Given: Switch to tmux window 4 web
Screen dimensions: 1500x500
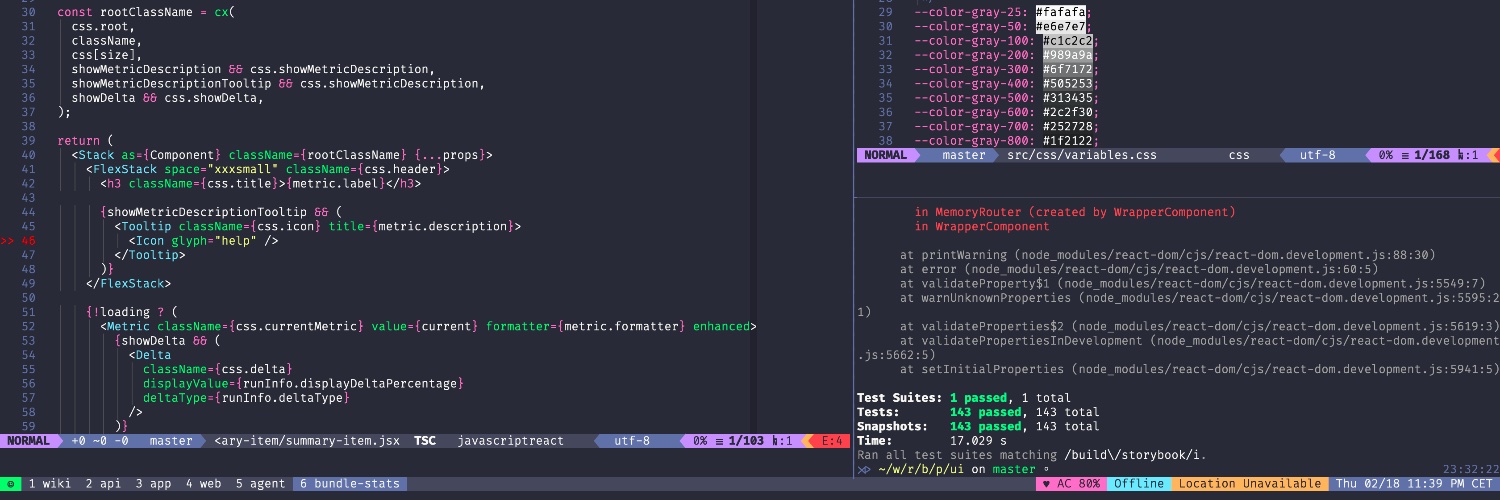Looking at the screenshot, I should click(203, 484).
